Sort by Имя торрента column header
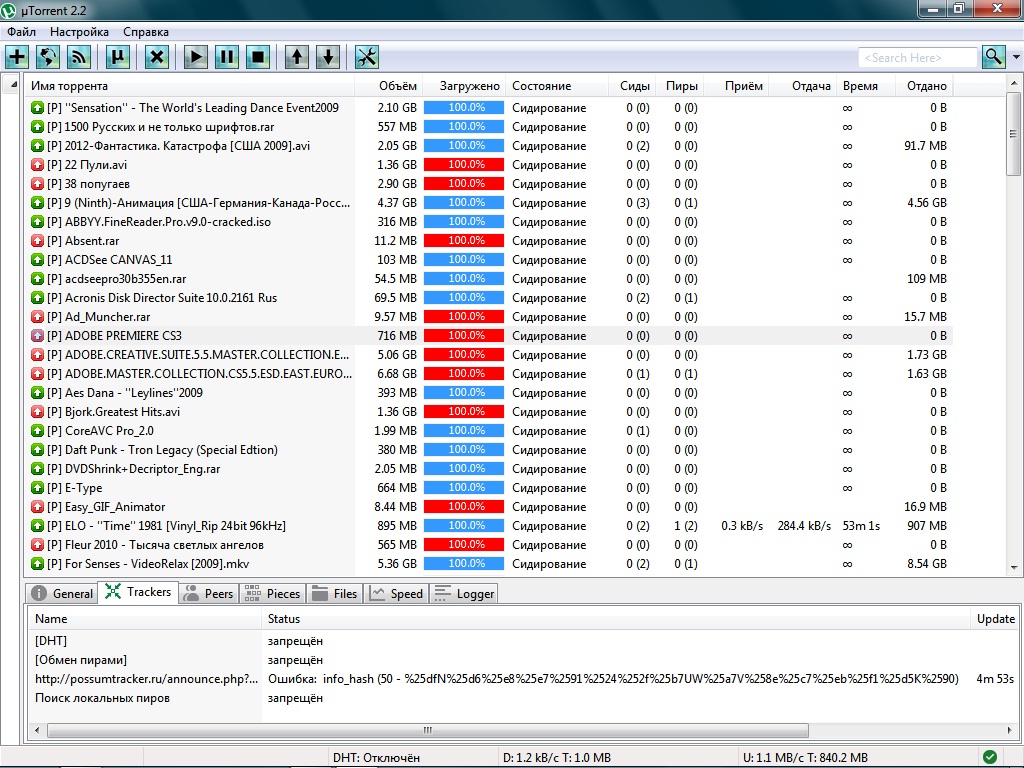This screenshot has height=768, width=1024. coord(189,86)
